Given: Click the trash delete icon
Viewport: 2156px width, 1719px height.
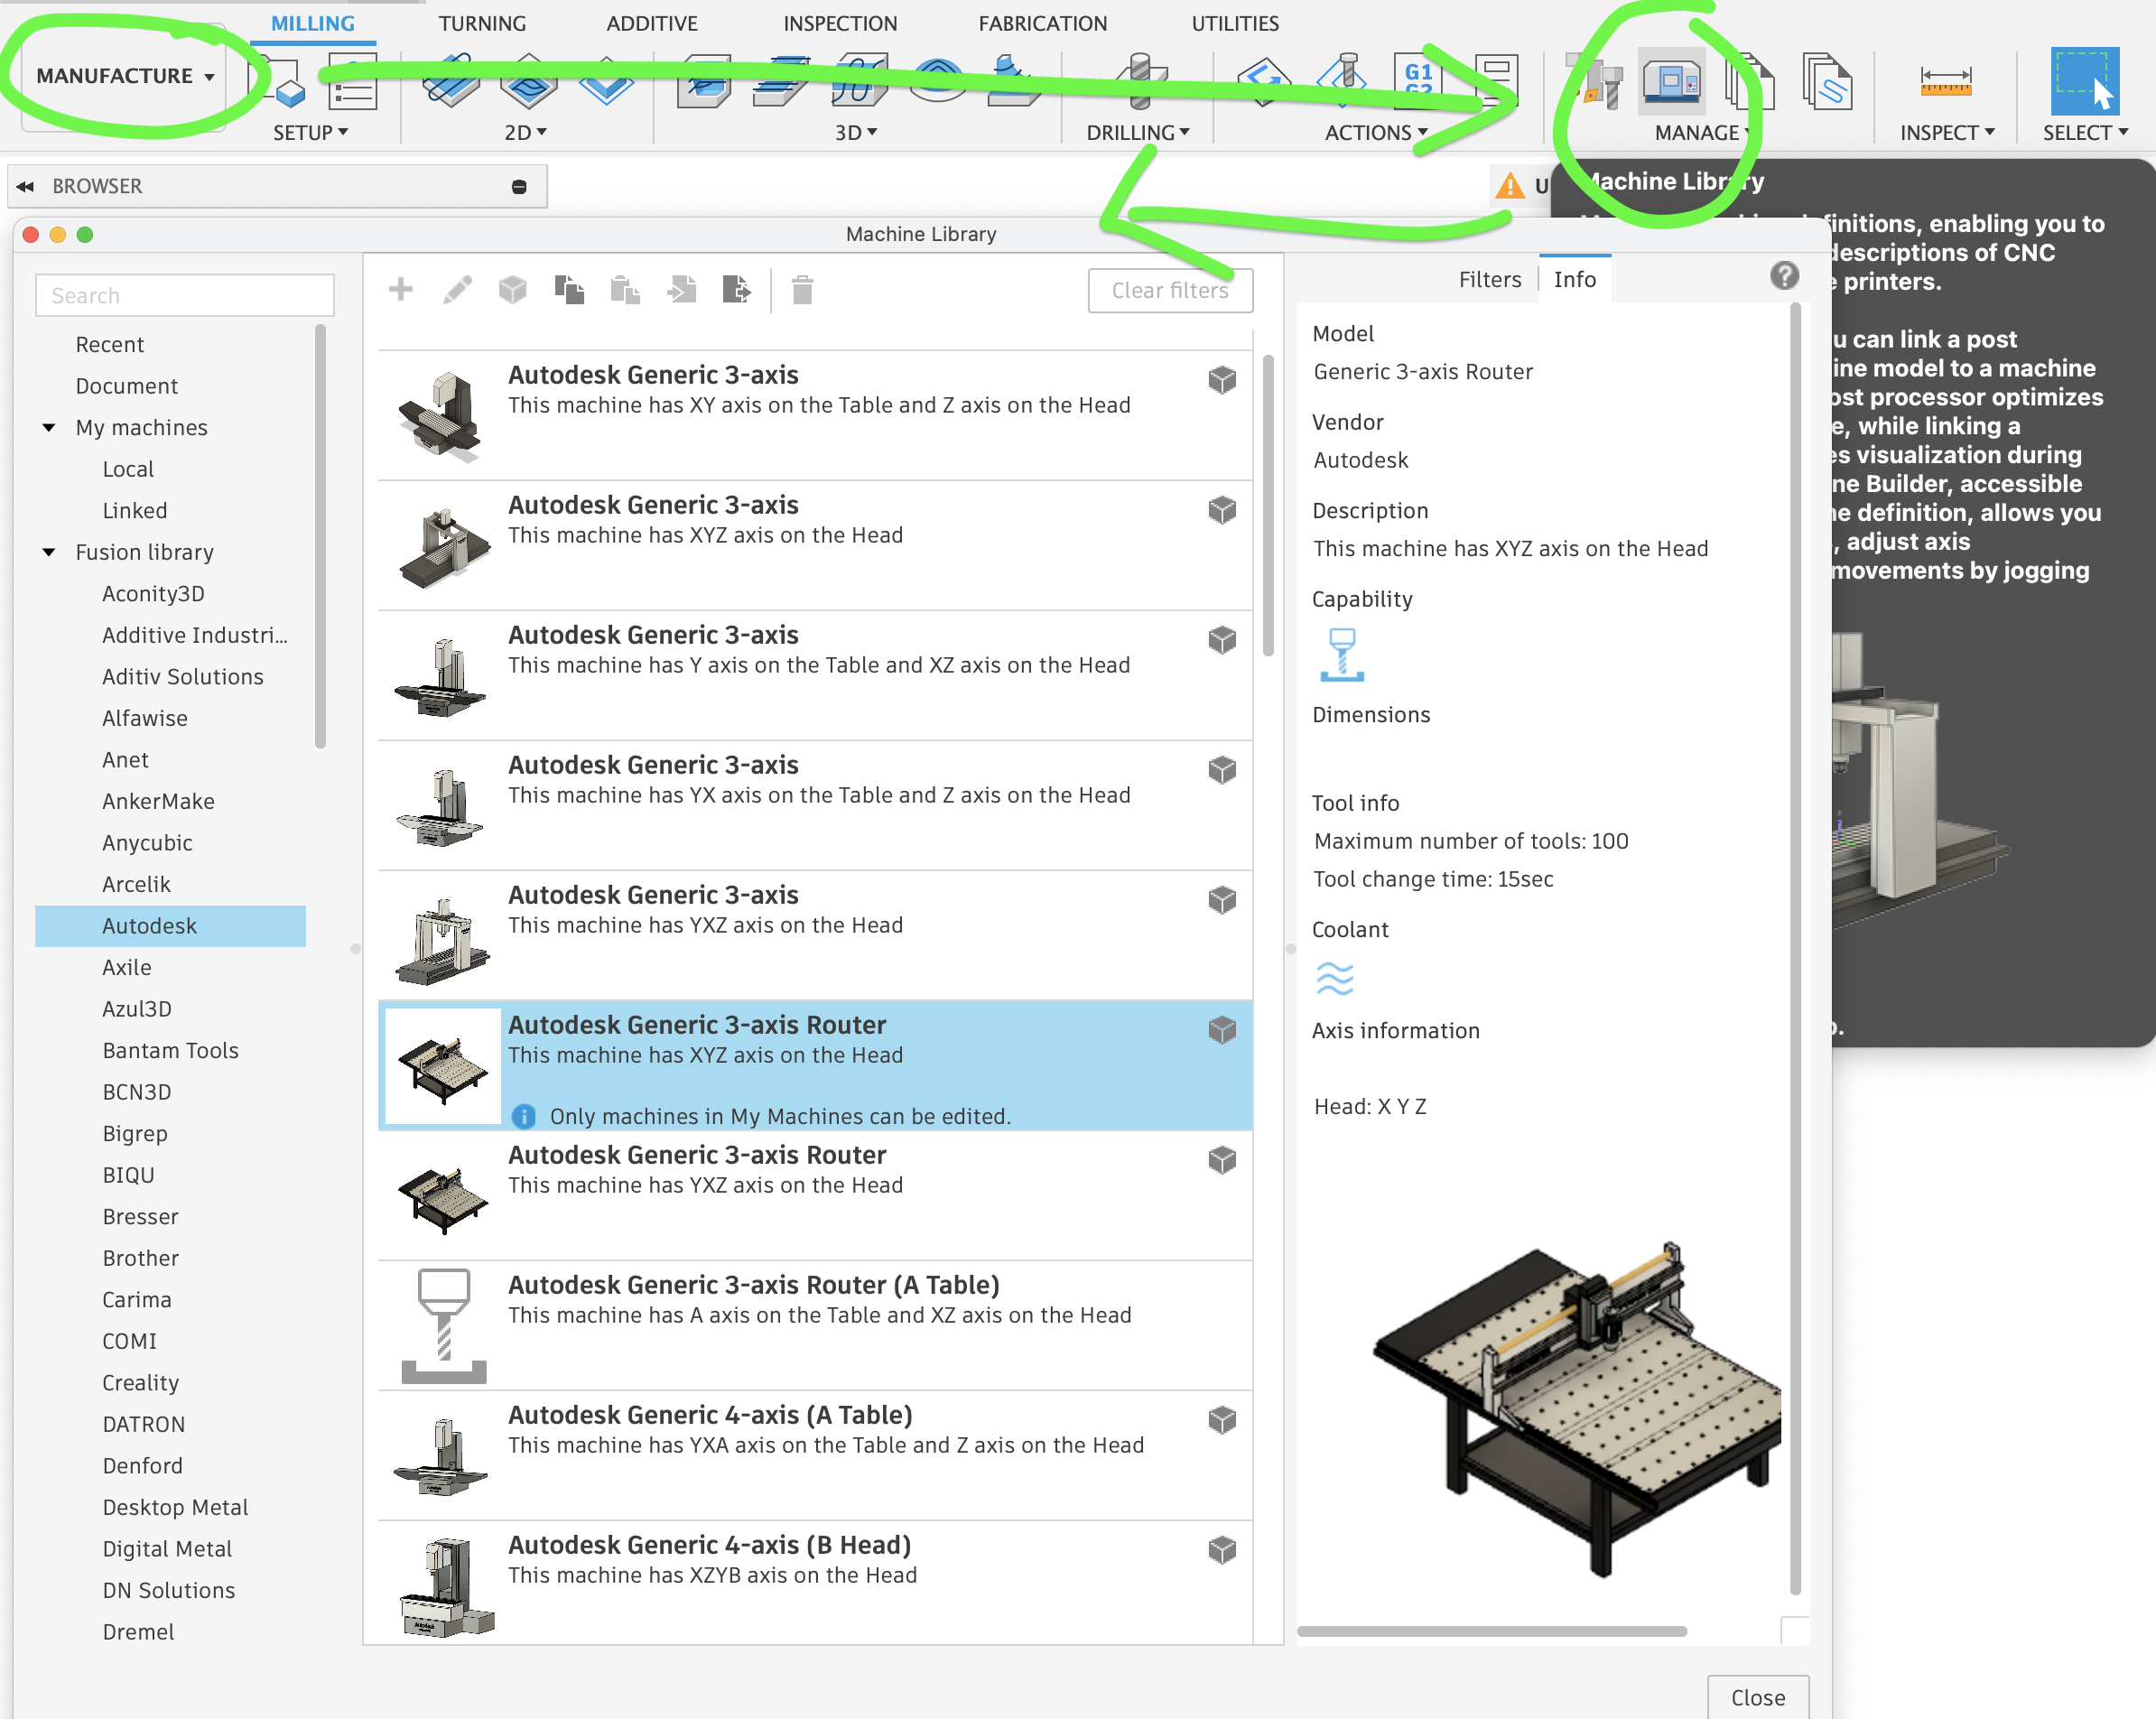Looking at the screenshot, I should coord(802,290).
